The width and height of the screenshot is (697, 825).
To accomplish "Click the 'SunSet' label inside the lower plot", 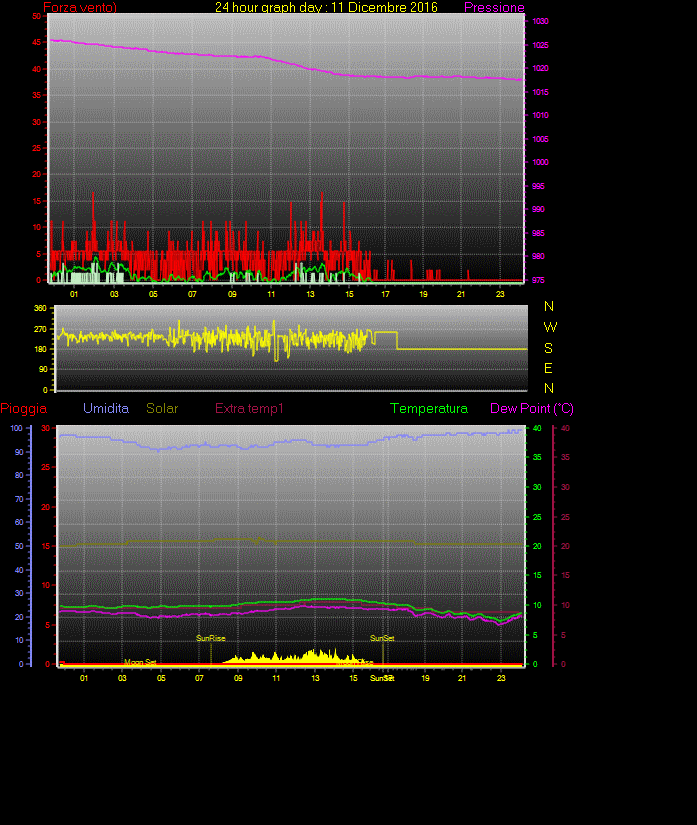I will [382, 638].
